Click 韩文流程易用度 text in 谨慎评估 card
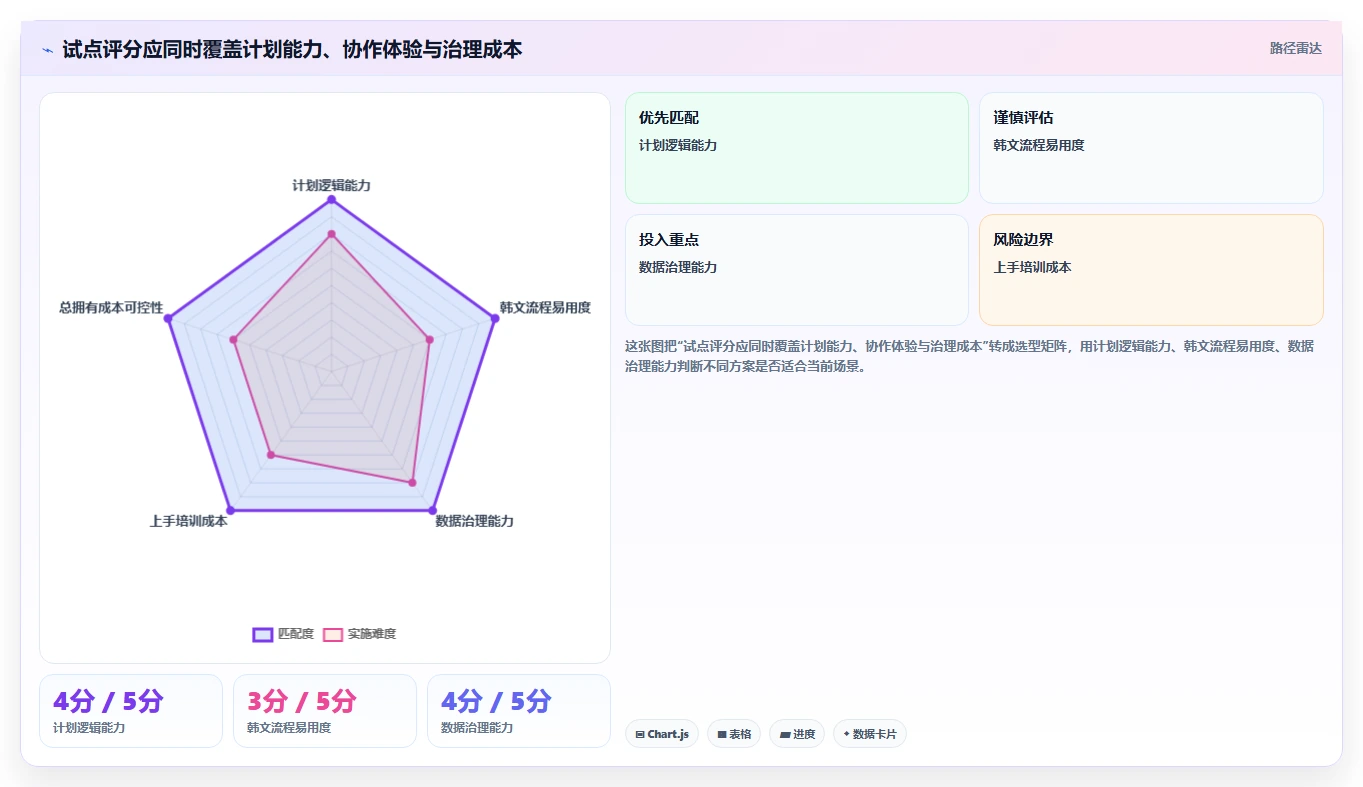 [1039, 146]
